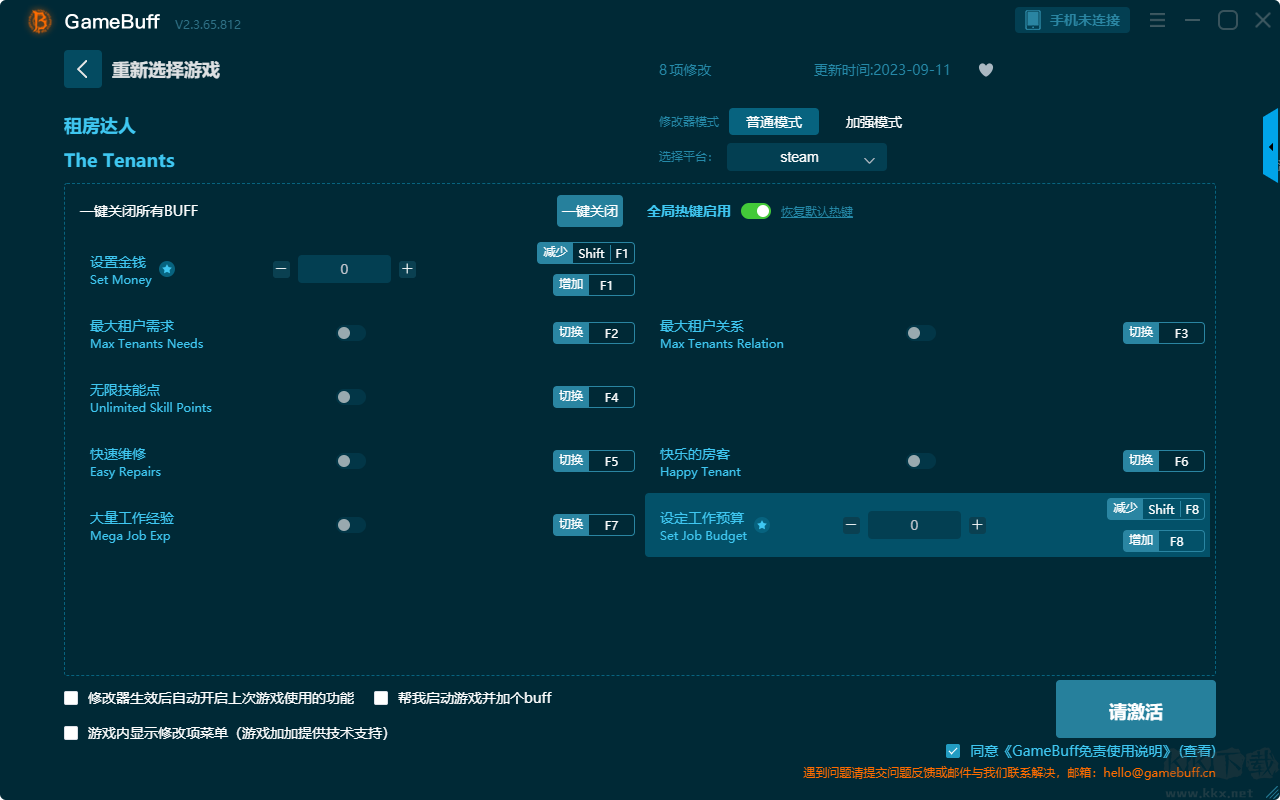Click the heart favorite icon
1280x800 pixels.
click(986, 70)
